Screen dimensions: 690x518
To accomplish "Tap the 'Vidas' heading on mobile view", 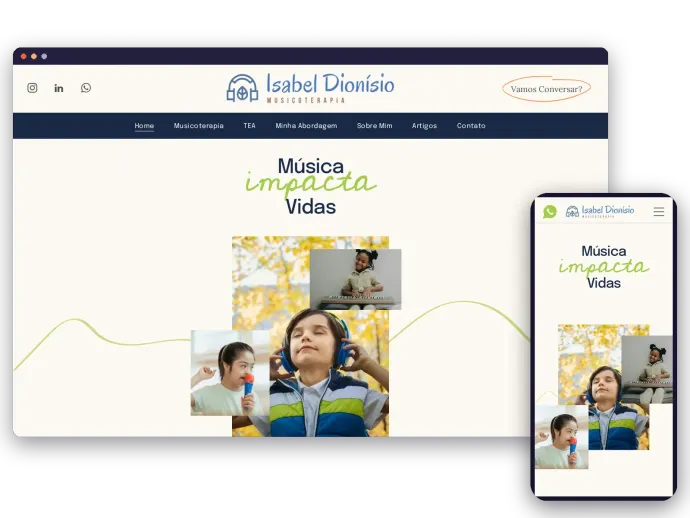I will pyautogui.click(x=604, y=283).
